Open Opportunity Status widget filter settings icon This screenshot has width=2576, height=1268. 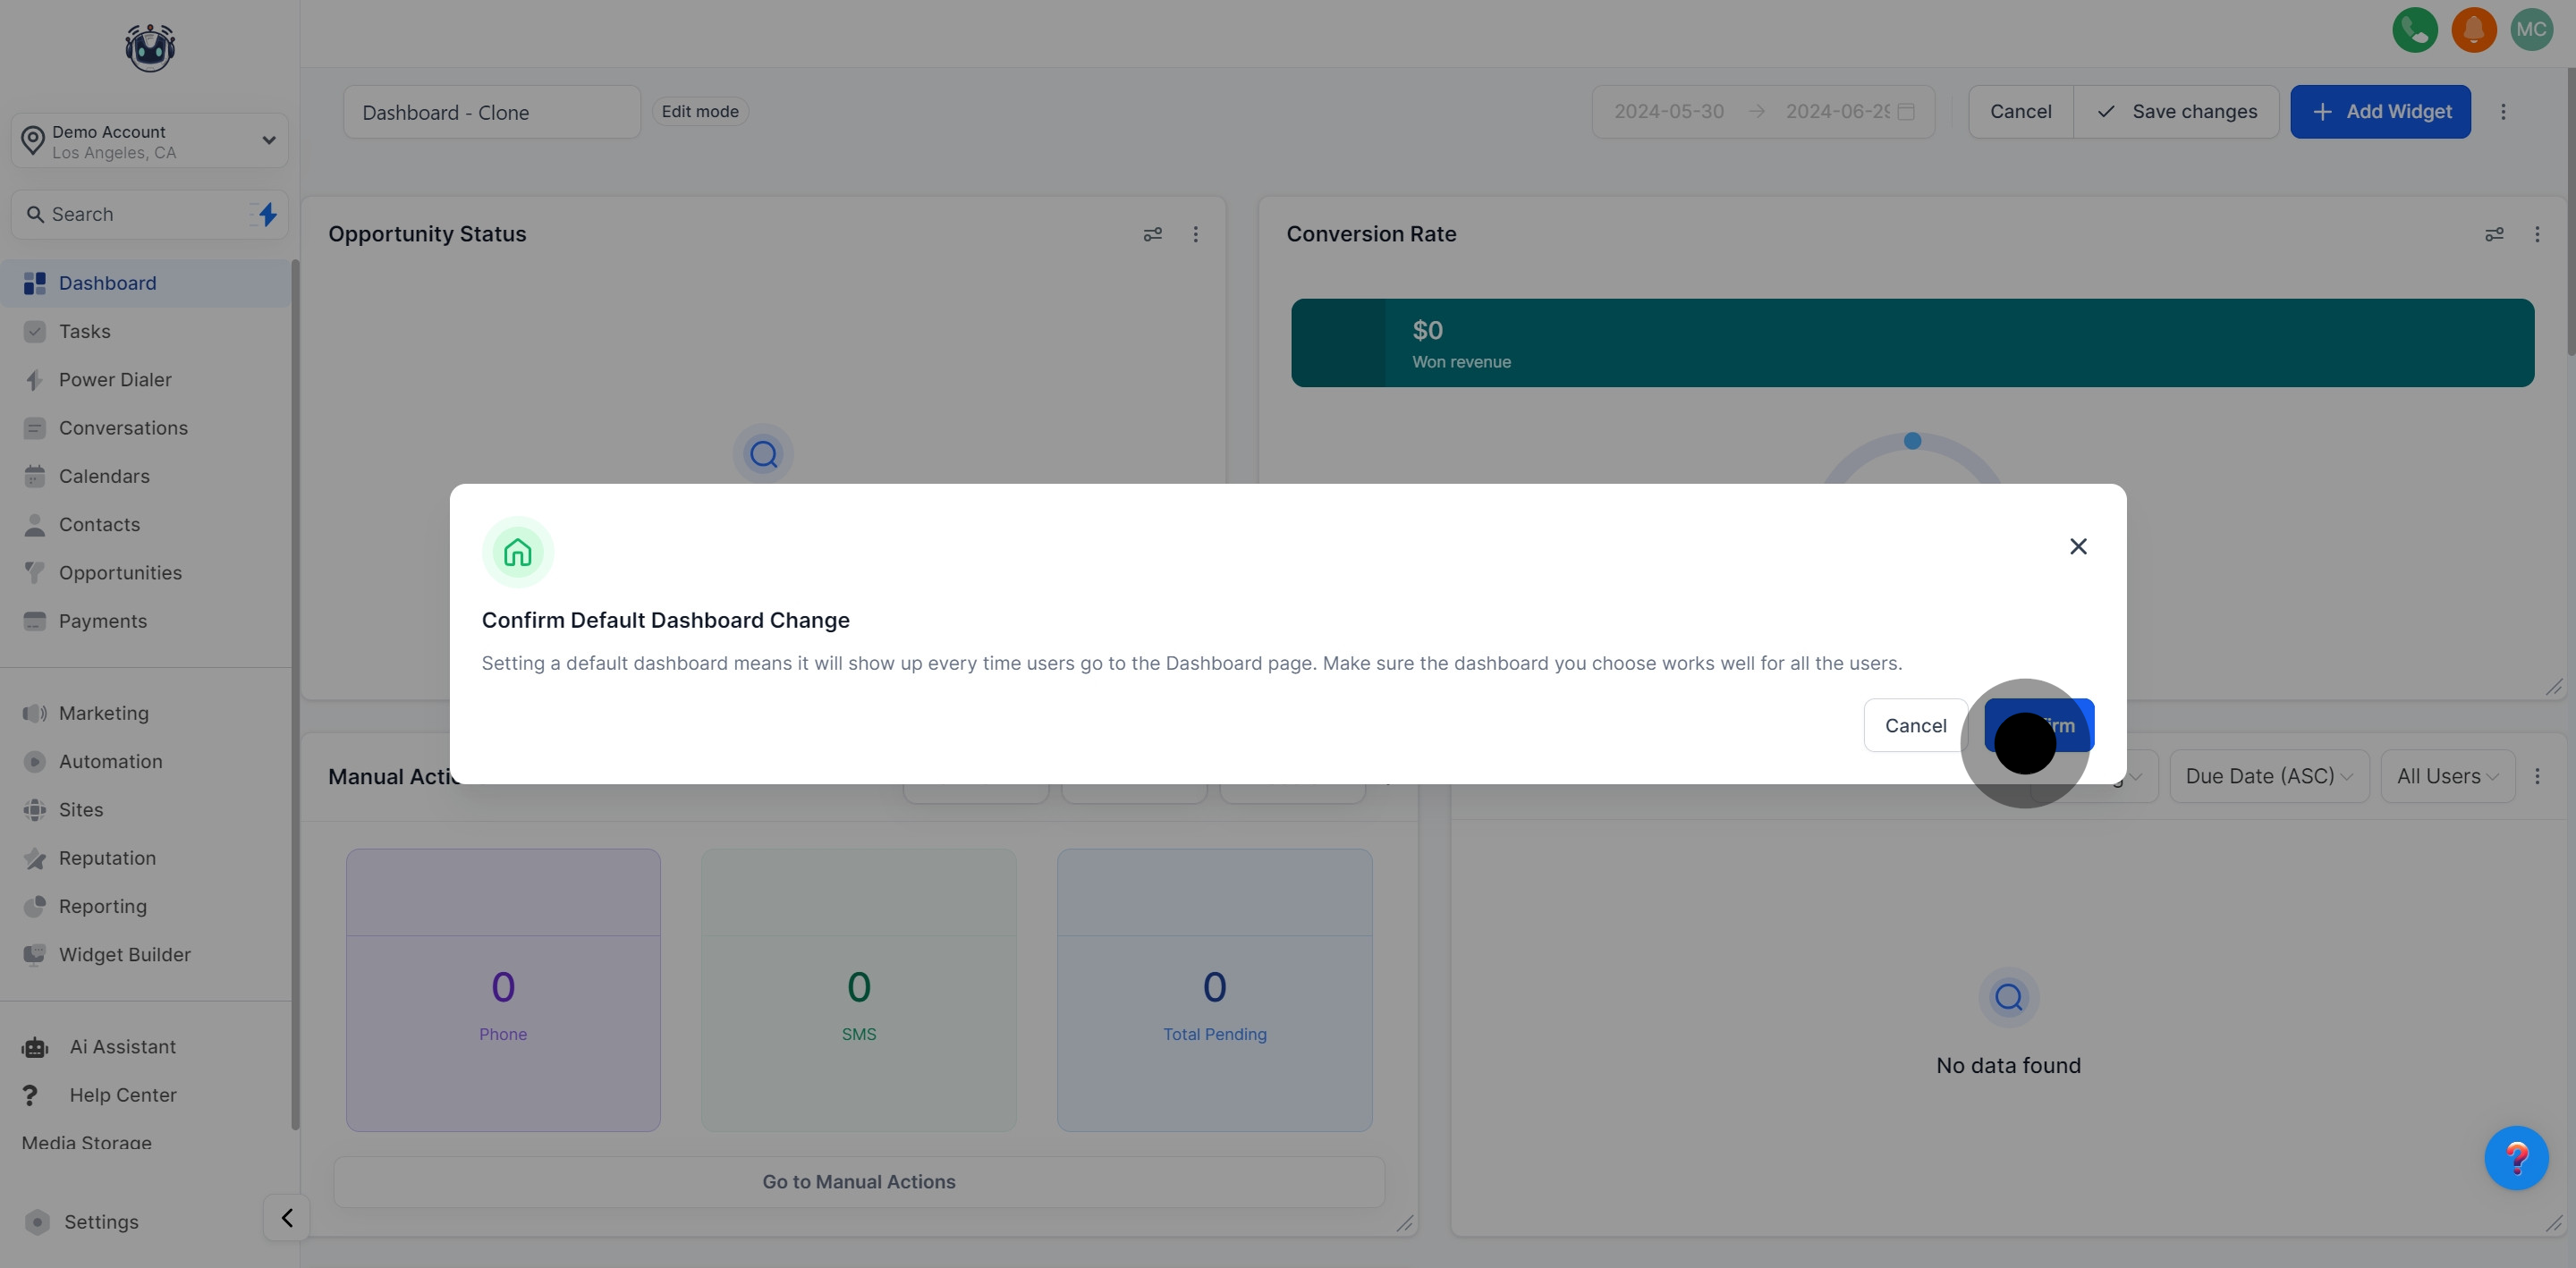(1152, 234)
